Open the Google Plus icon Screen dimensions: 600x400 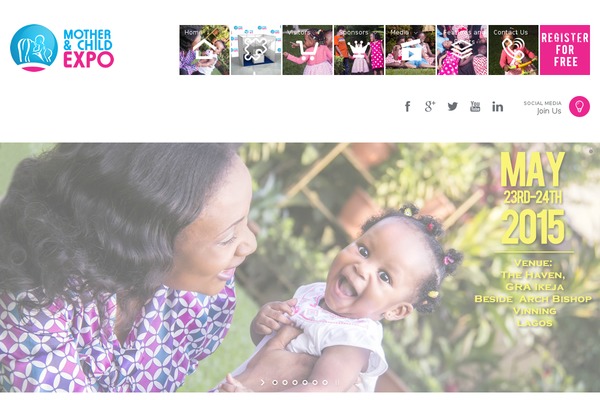click(430, 106)
